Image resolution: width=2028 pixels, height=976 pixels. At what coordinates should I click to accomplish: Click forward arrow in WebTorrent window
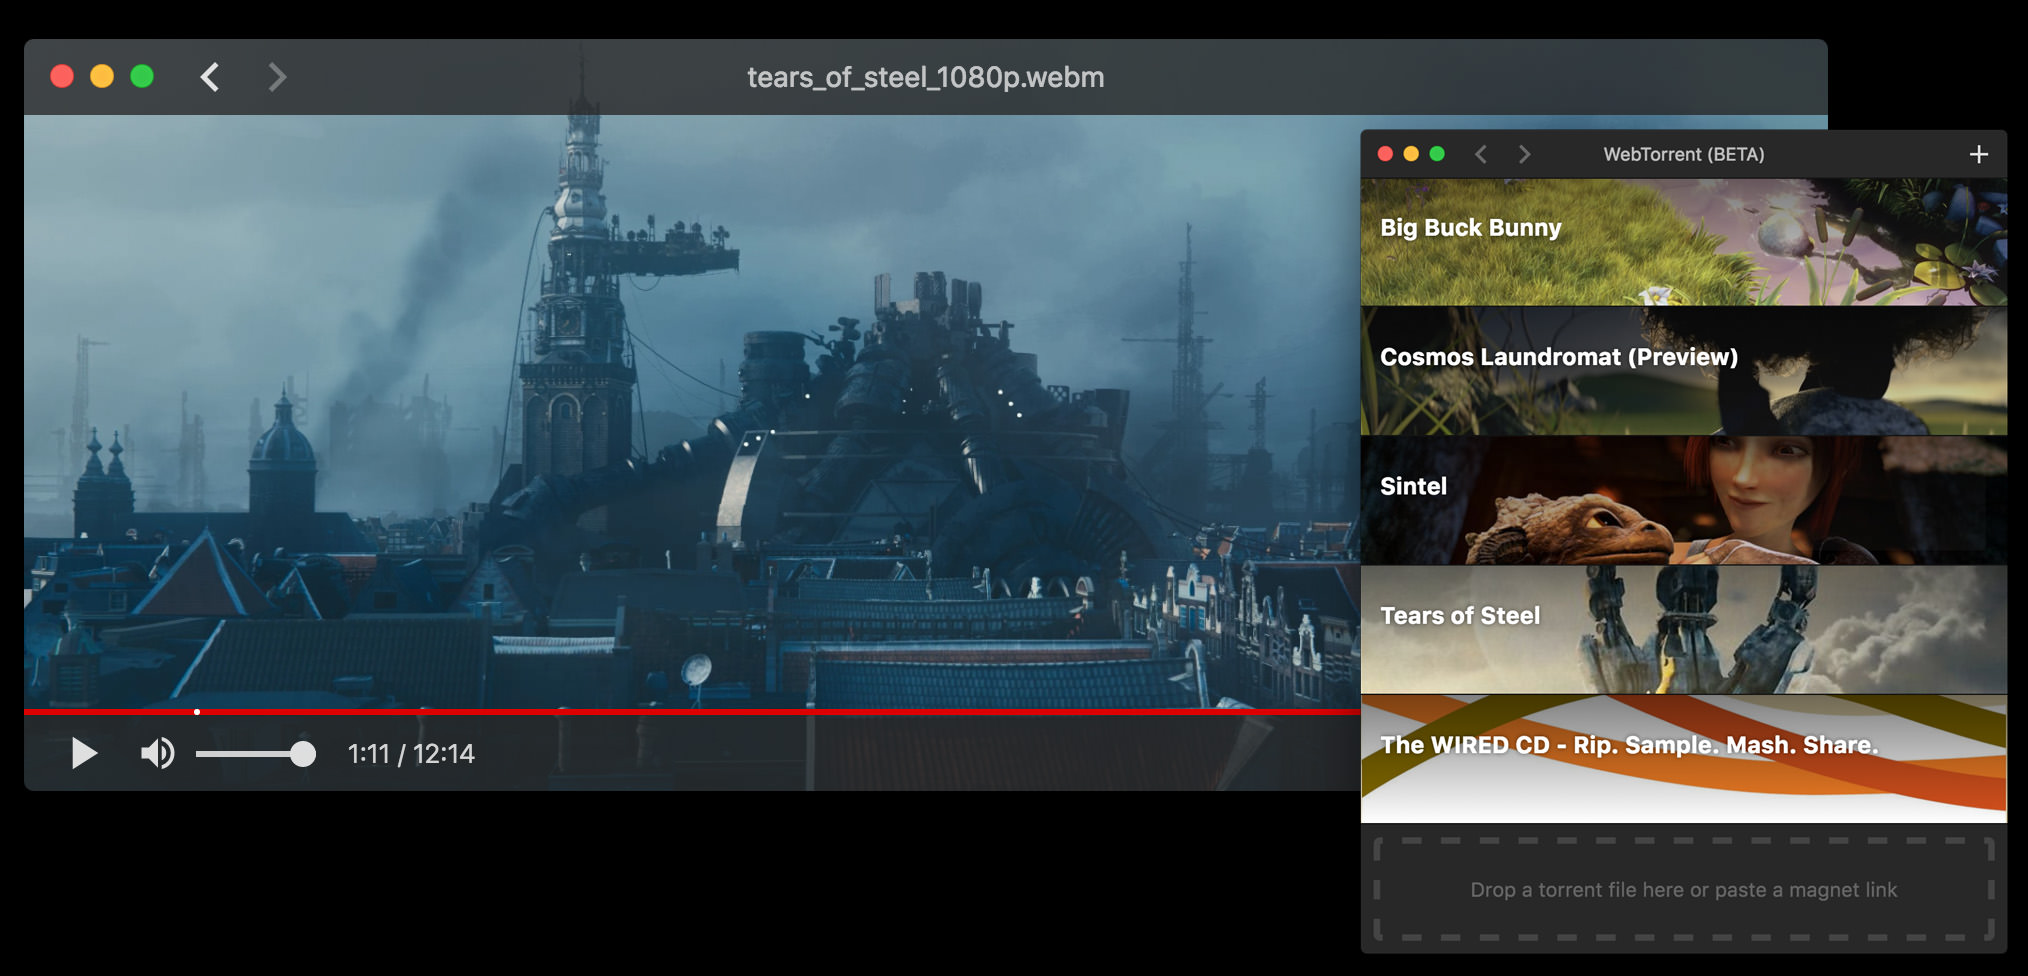tap(1524, 154)
